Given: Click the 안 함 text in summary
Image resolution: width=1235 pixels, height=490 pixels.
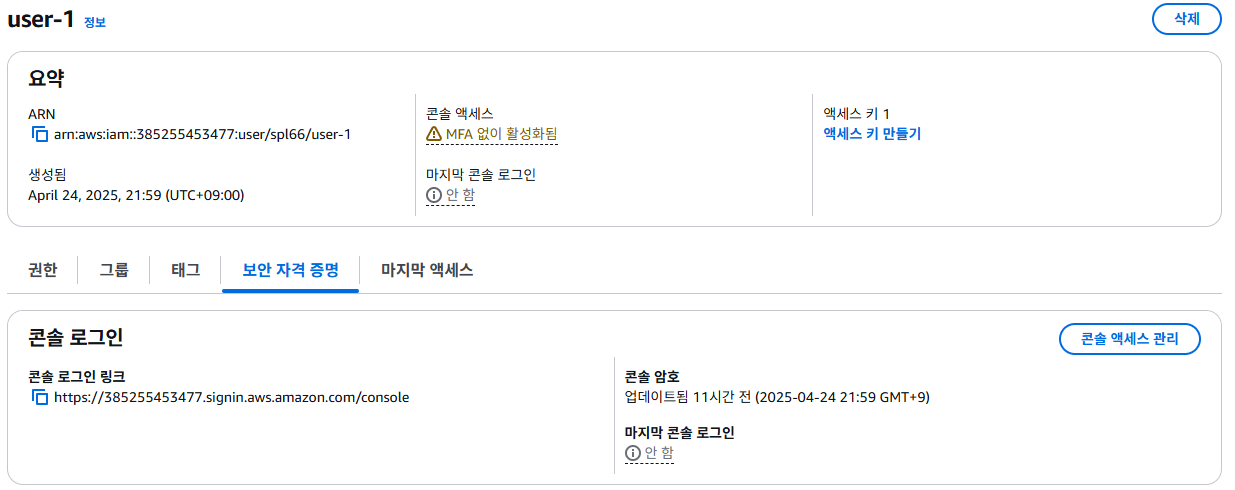Looking at the screenshot, I should point(461,195).
